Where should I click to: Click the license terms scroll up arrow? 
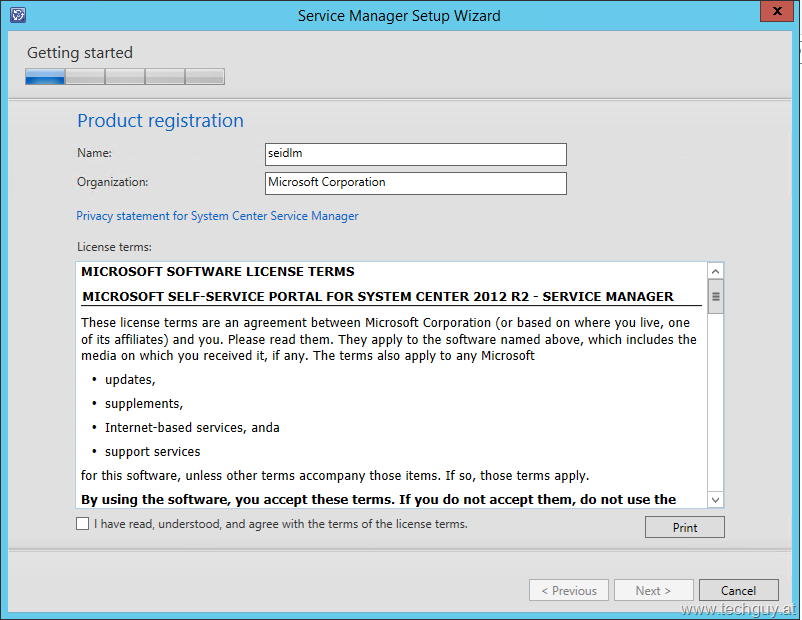[x=716, y=271]
